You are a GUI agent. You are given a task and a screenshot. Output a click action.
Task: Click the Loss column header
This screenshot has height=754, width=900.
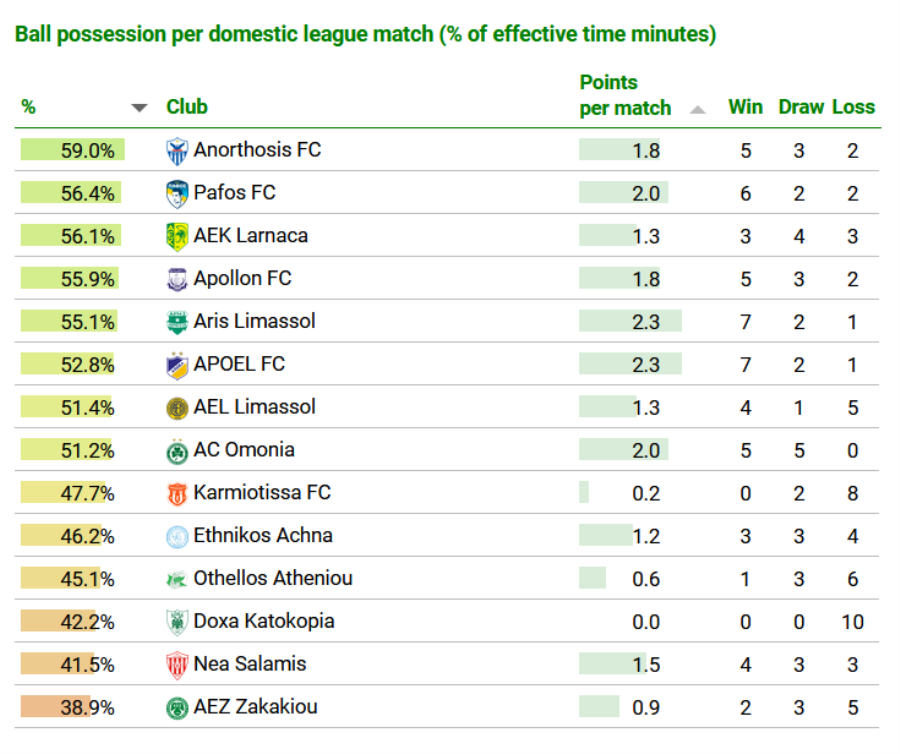pos(853,107)
